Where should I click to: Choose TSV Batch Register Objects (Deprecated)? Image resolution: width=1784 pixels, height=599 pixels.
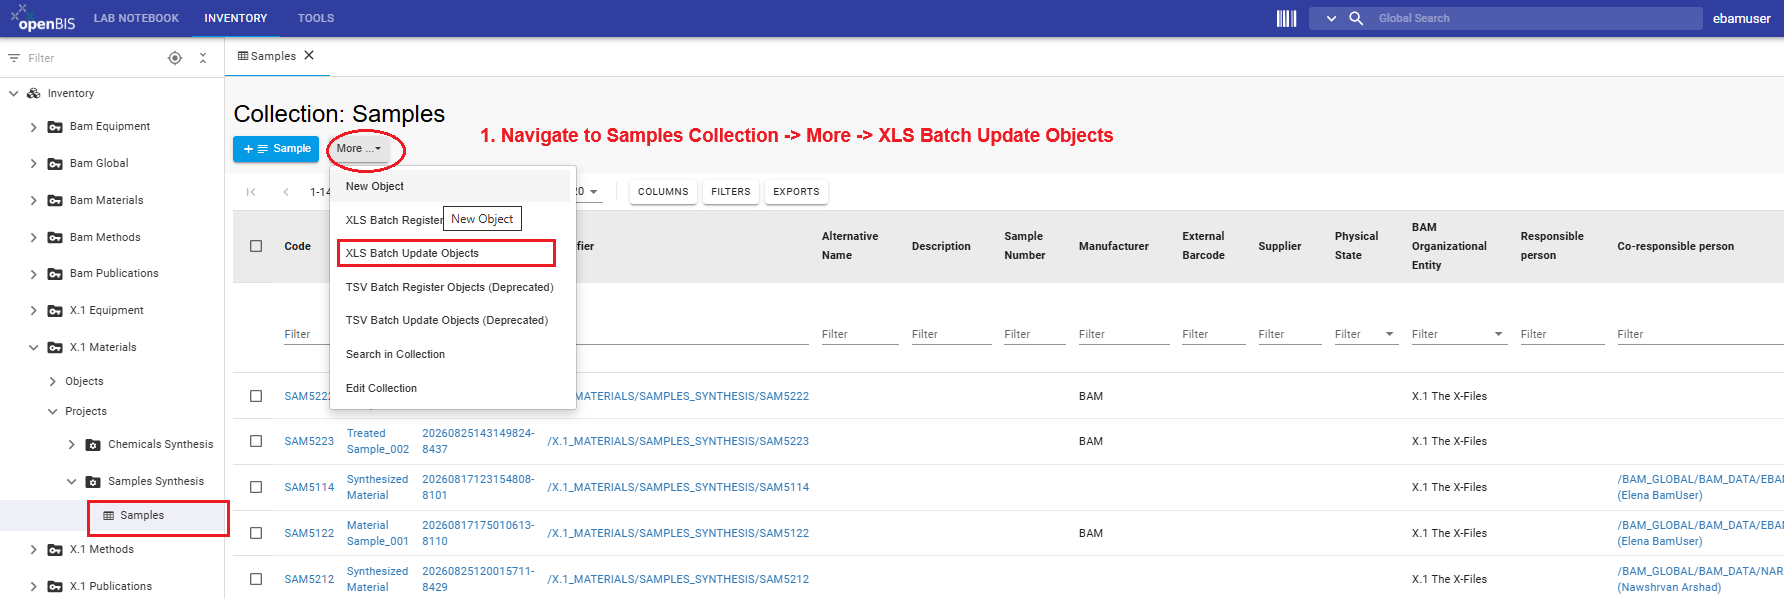(452, 287)
